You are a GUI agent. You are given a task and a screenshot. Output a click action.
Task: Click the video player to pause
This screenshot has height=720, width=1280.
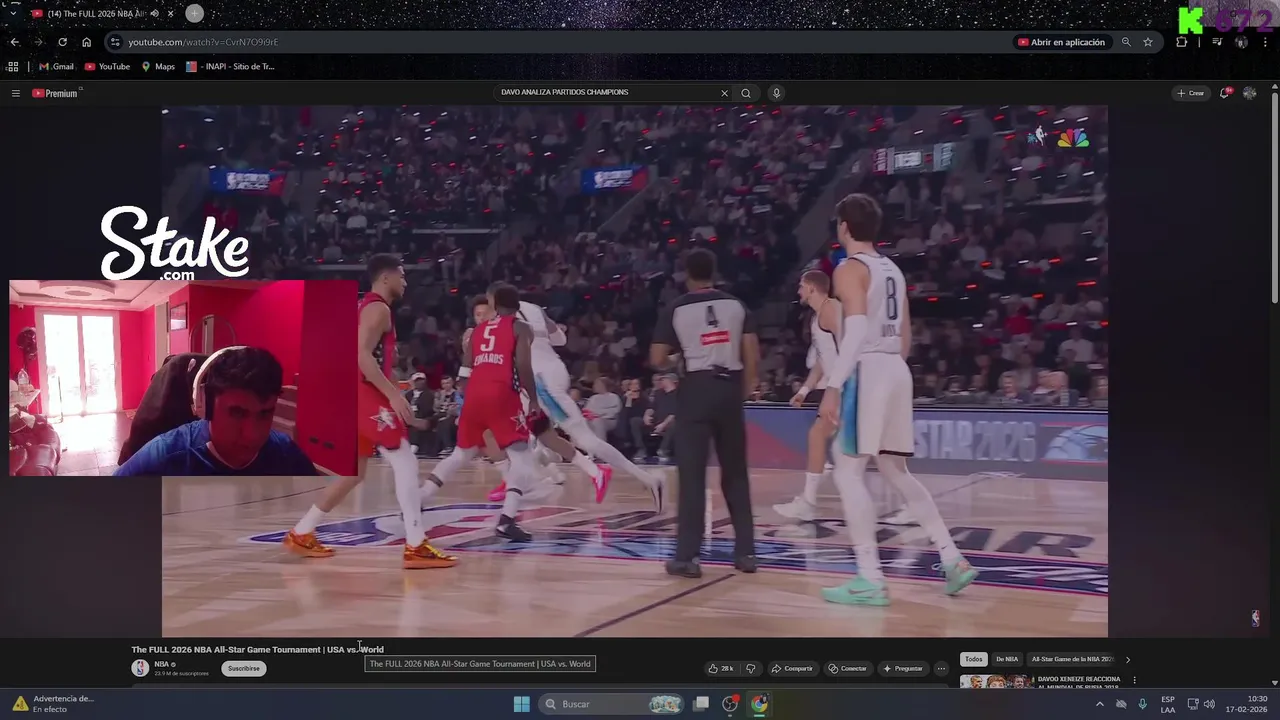634,371
